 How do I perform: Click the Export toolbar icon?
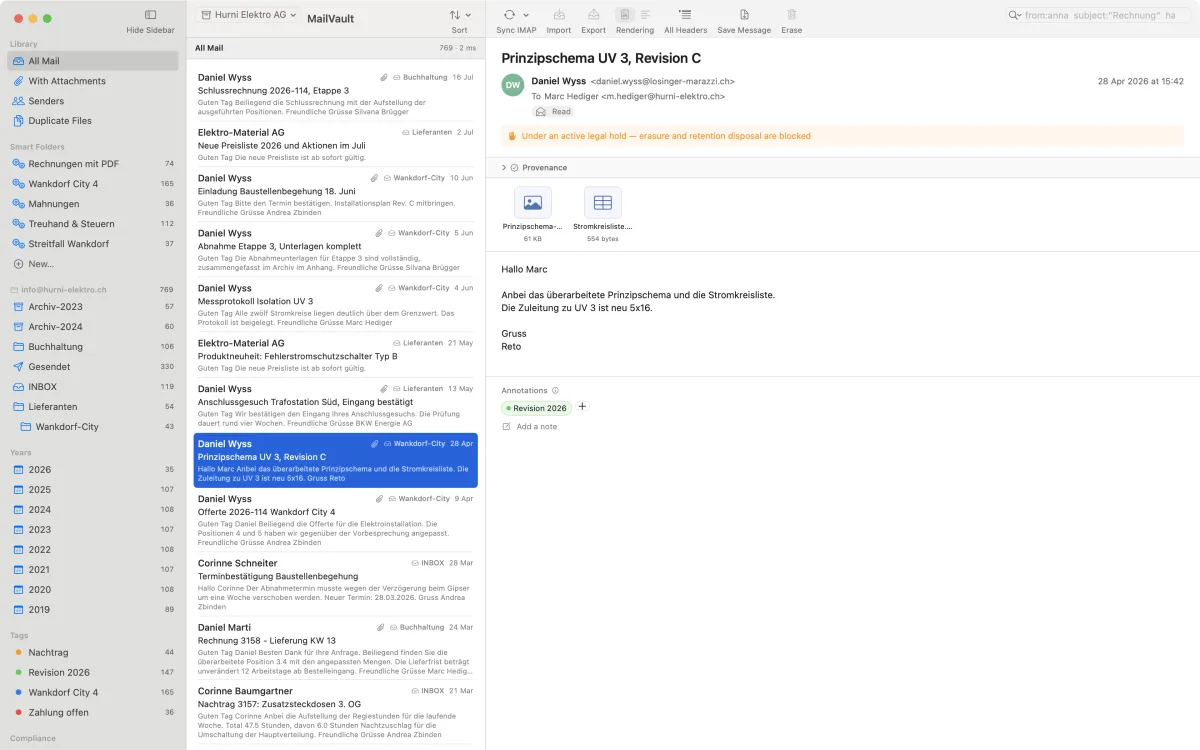[x=594, y=15]
